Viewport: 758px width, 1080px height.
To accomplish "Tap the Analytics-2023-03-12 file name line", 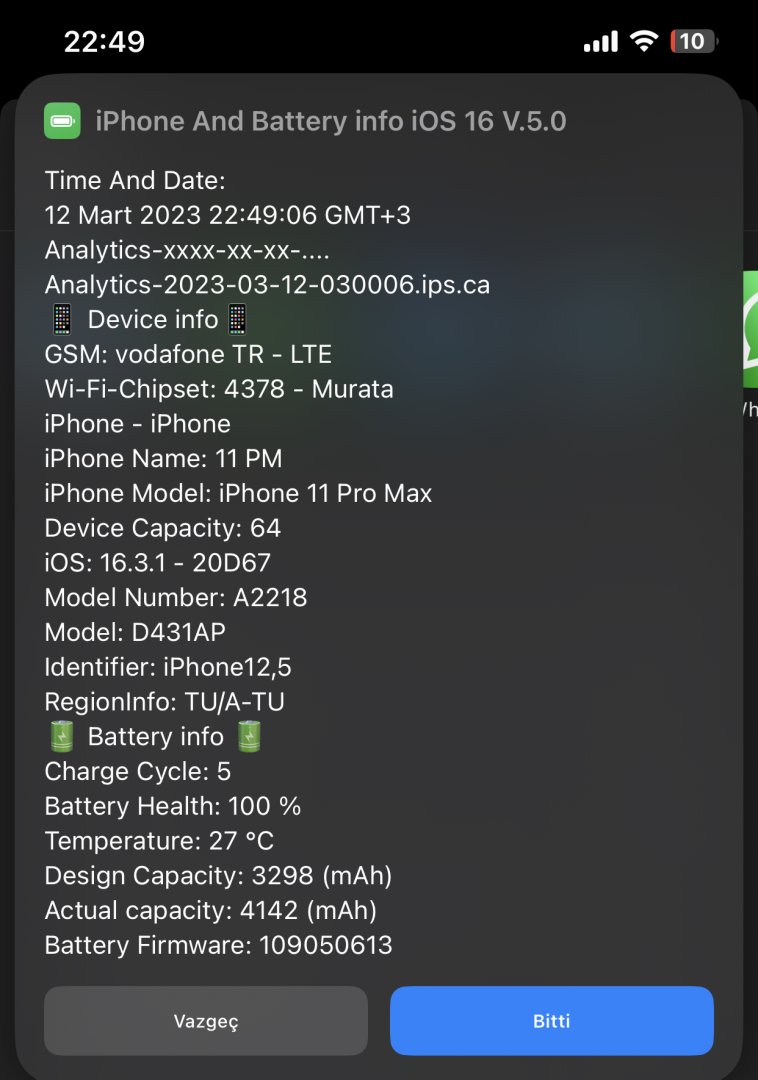I will [x=267, y=284].
